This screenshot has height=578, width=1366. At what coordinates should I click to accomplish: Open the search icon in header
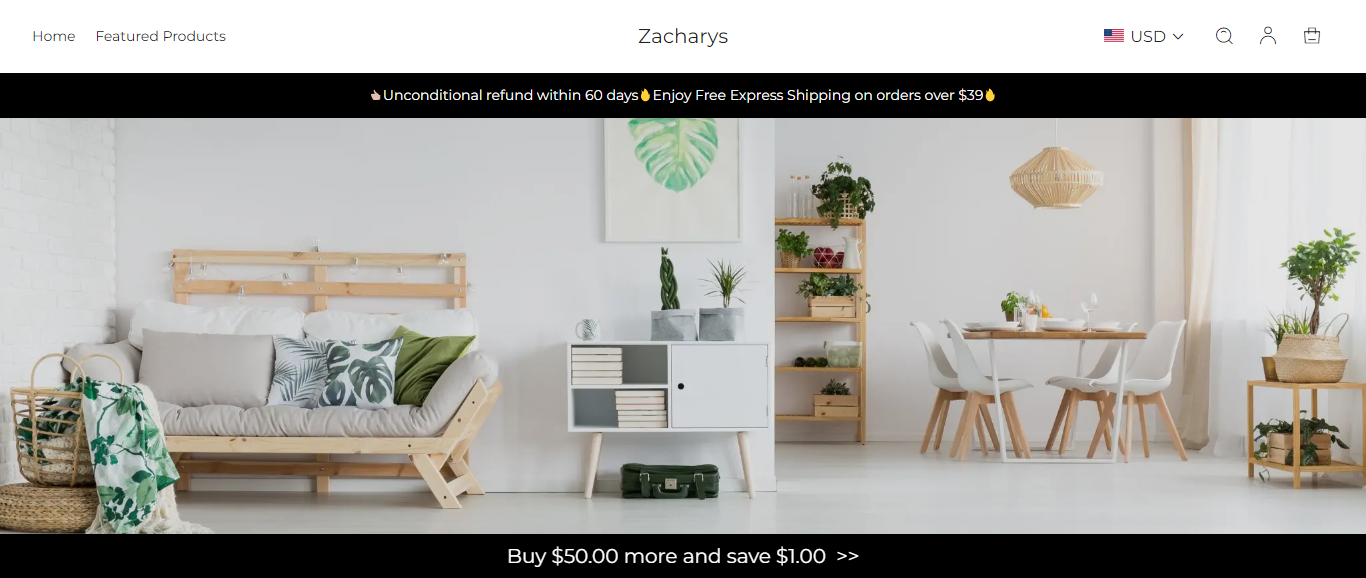tap(1224, 36)
